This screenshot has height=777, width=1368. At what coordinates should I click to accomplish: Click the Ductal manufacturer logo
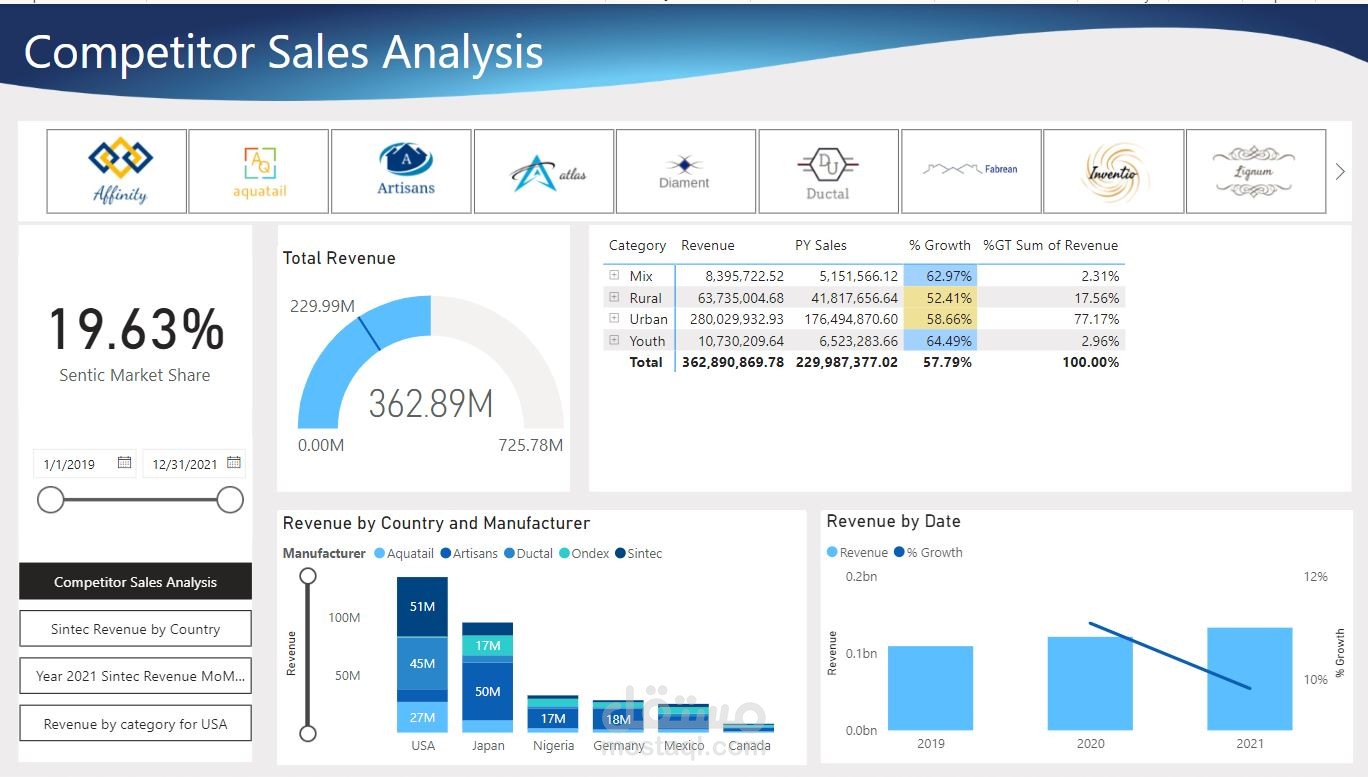tap(828, 170)
